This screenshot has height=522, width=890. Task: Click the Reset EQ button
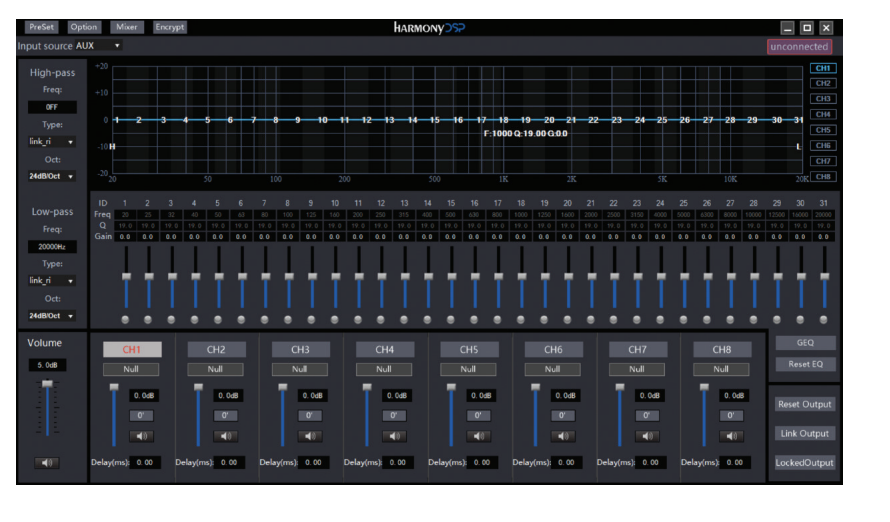pyautogui.click(x=805, y=364)
